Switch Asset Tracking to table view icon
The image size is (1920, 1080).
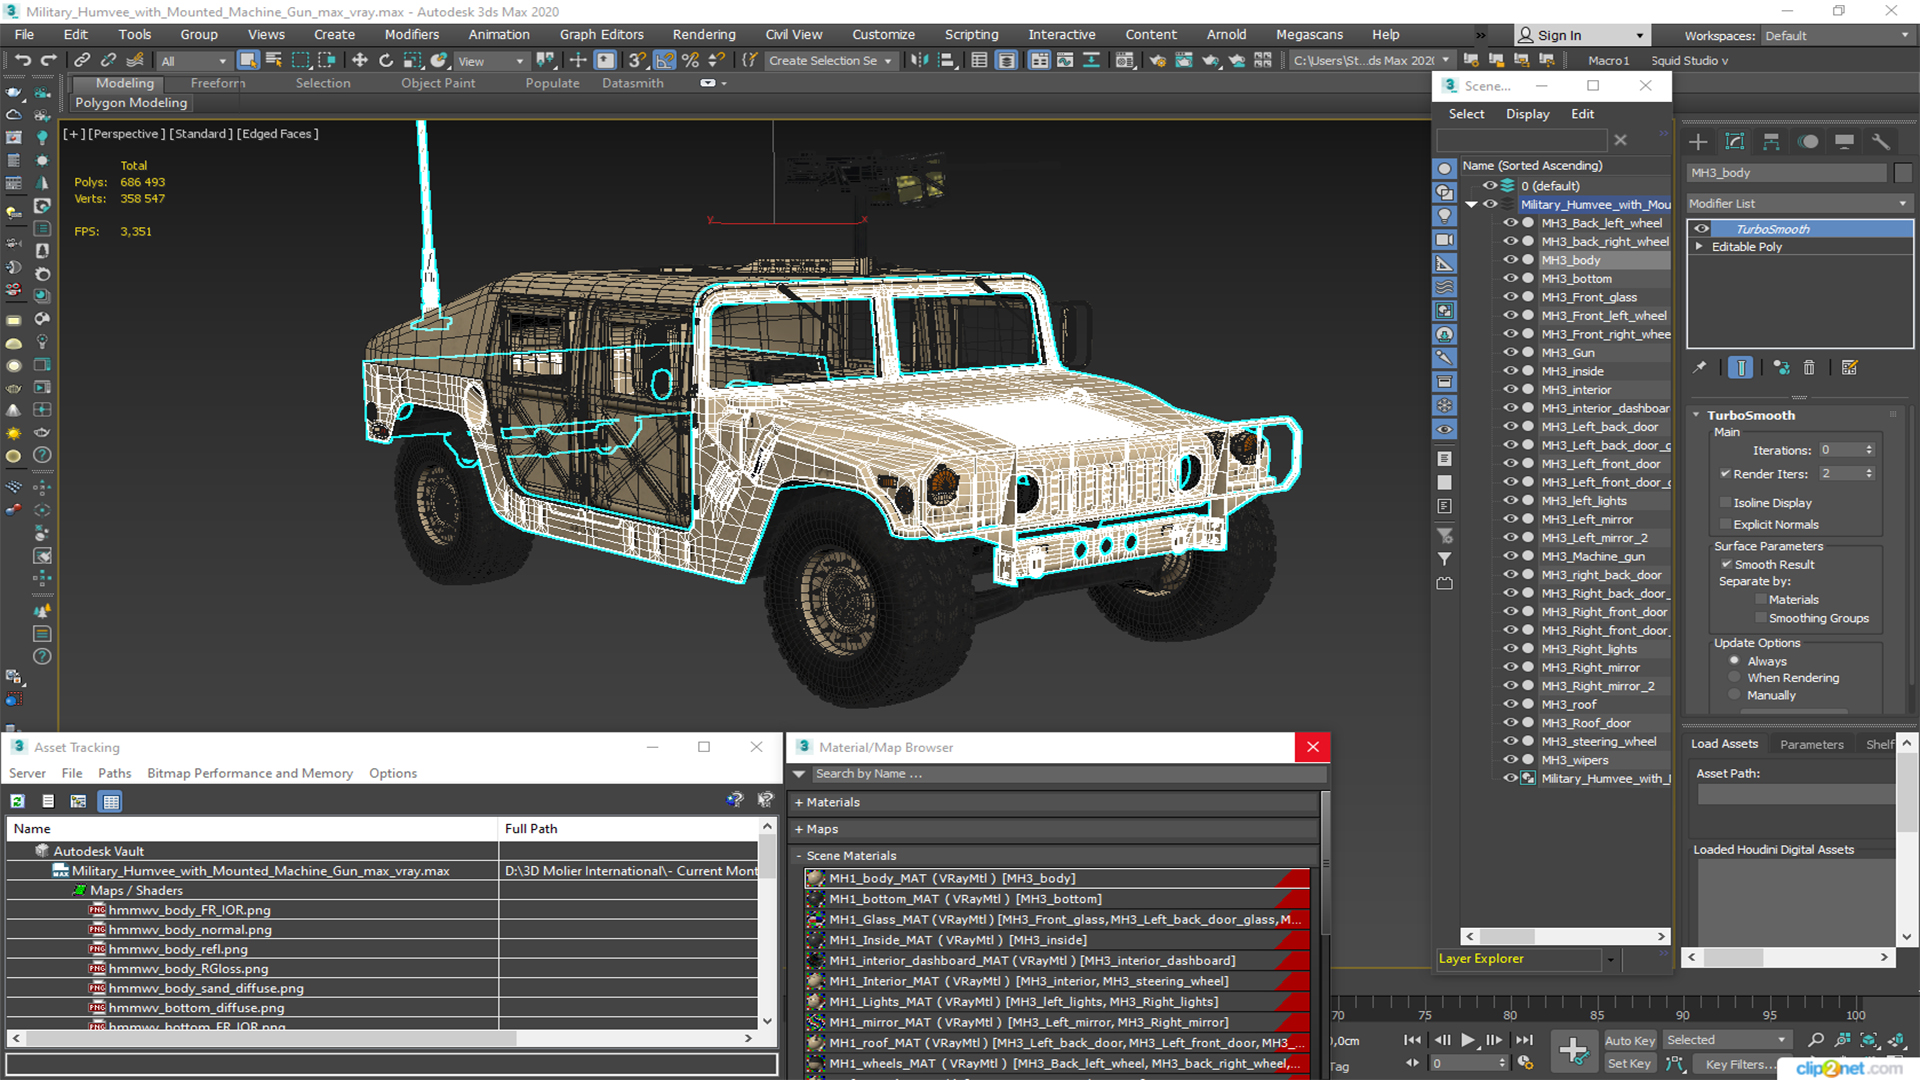[111, 801]
